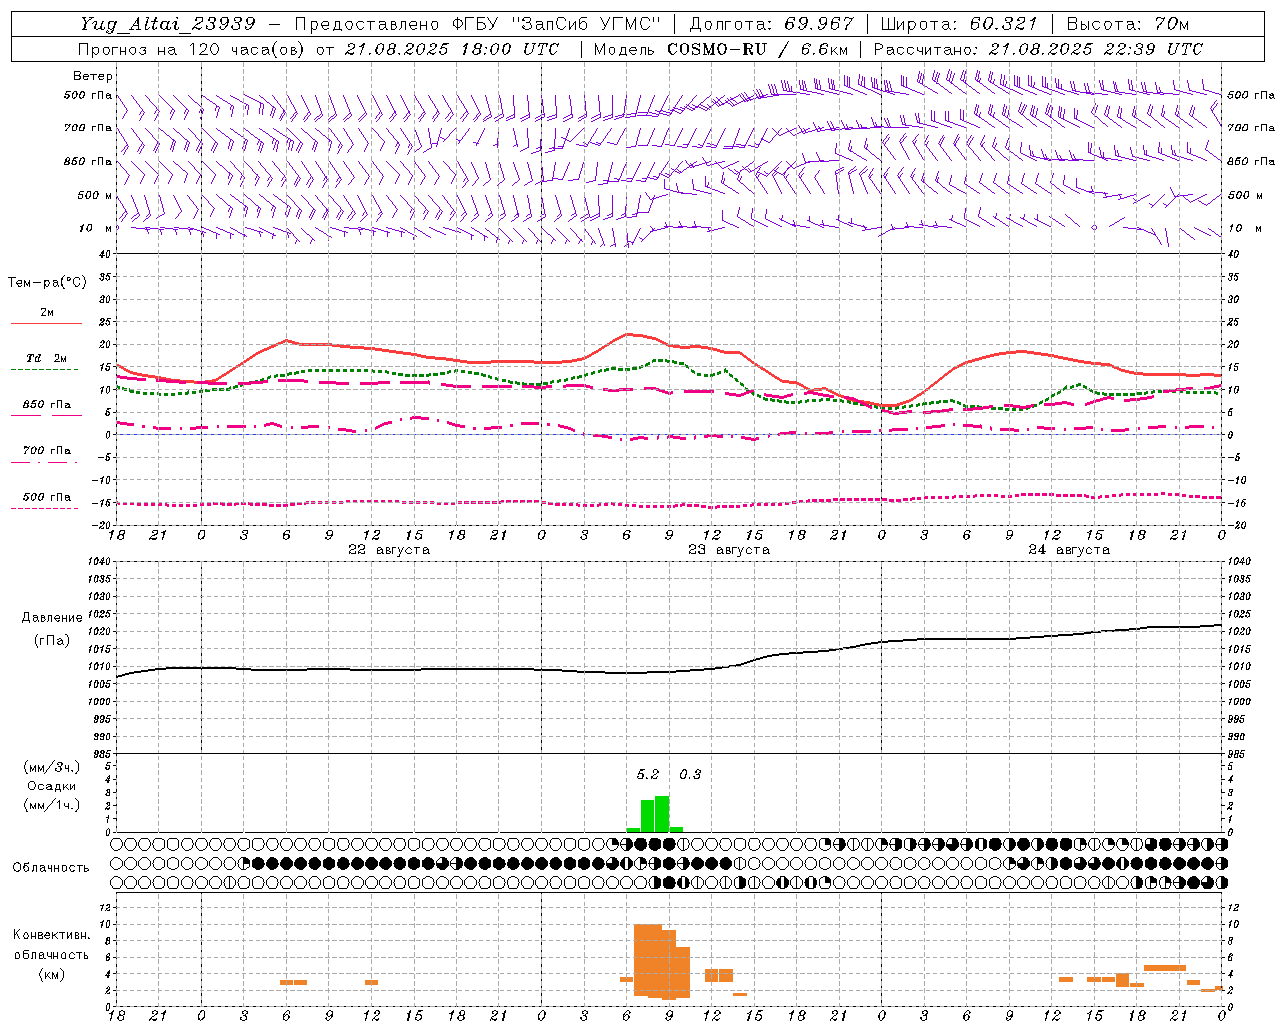Image resolution: width=1280 pixels, height=1024 pixels.
Task: Click the 'Прогноз на 120 часа(ов)' header text
Action: click(192, 49)
